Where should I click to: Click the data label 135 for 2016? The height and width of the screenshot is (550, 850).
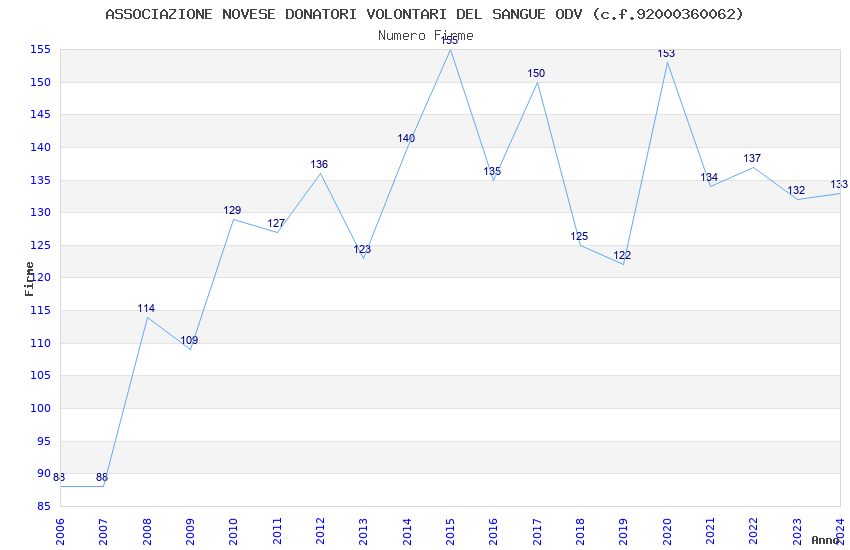[x=492, y=171]
